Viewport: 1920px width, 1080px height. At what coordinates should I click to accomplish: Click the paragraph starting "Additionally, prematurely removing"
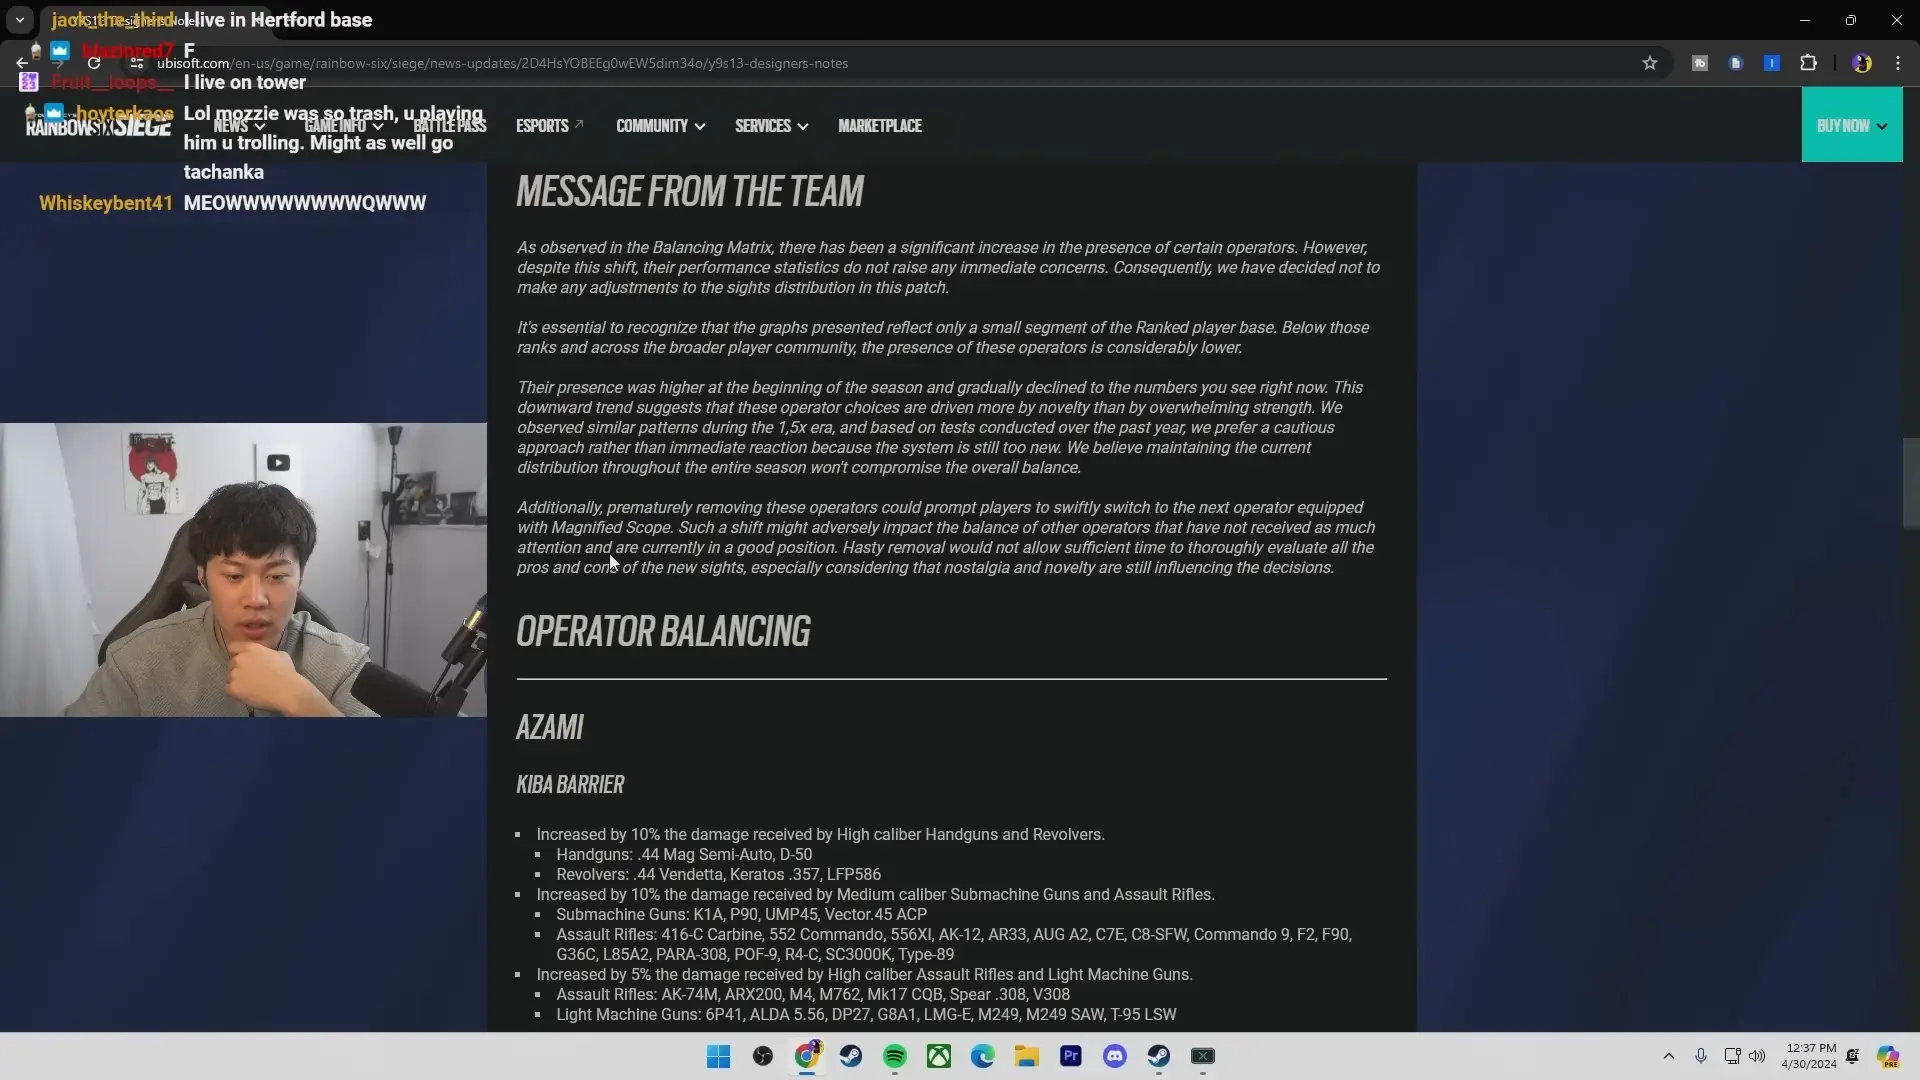(x=946, y=537)
